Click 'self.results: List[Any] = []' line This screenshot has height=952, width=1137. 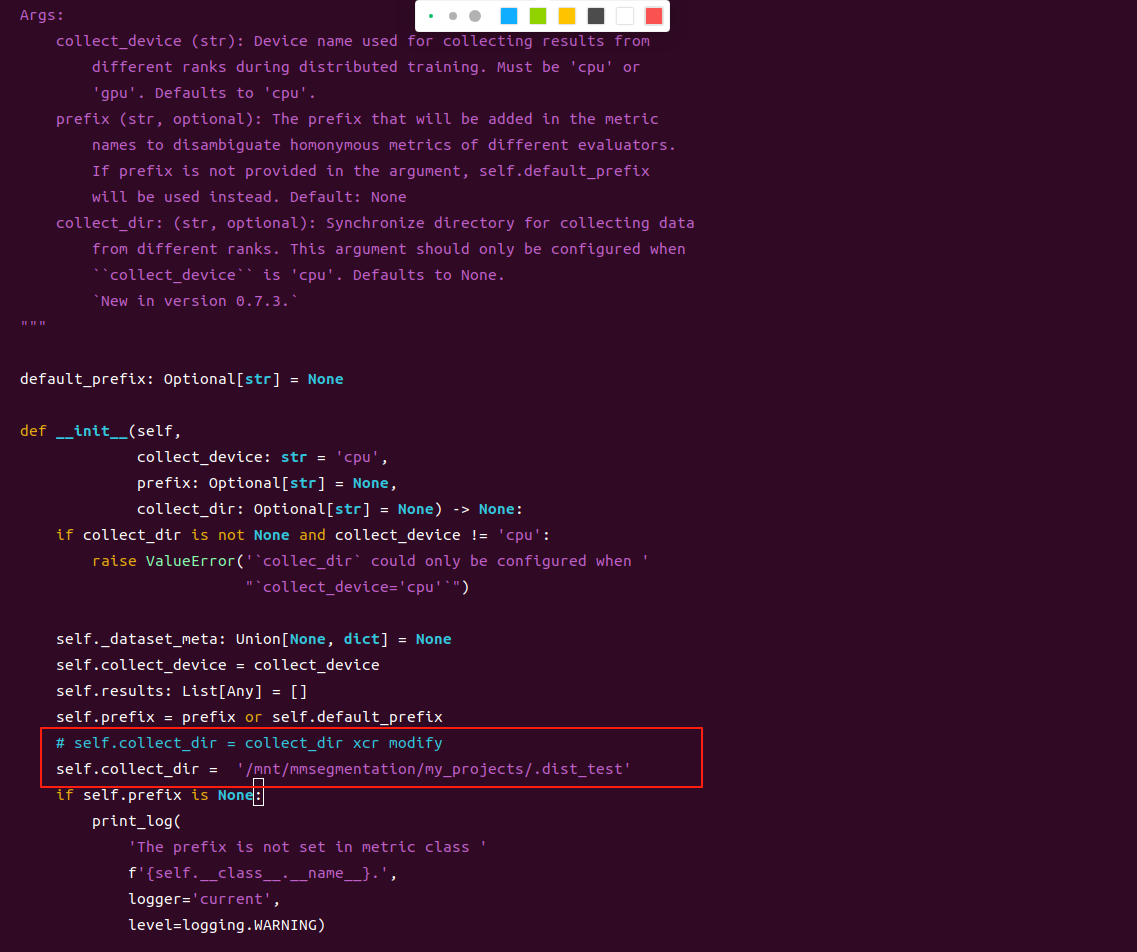[181, 692]
